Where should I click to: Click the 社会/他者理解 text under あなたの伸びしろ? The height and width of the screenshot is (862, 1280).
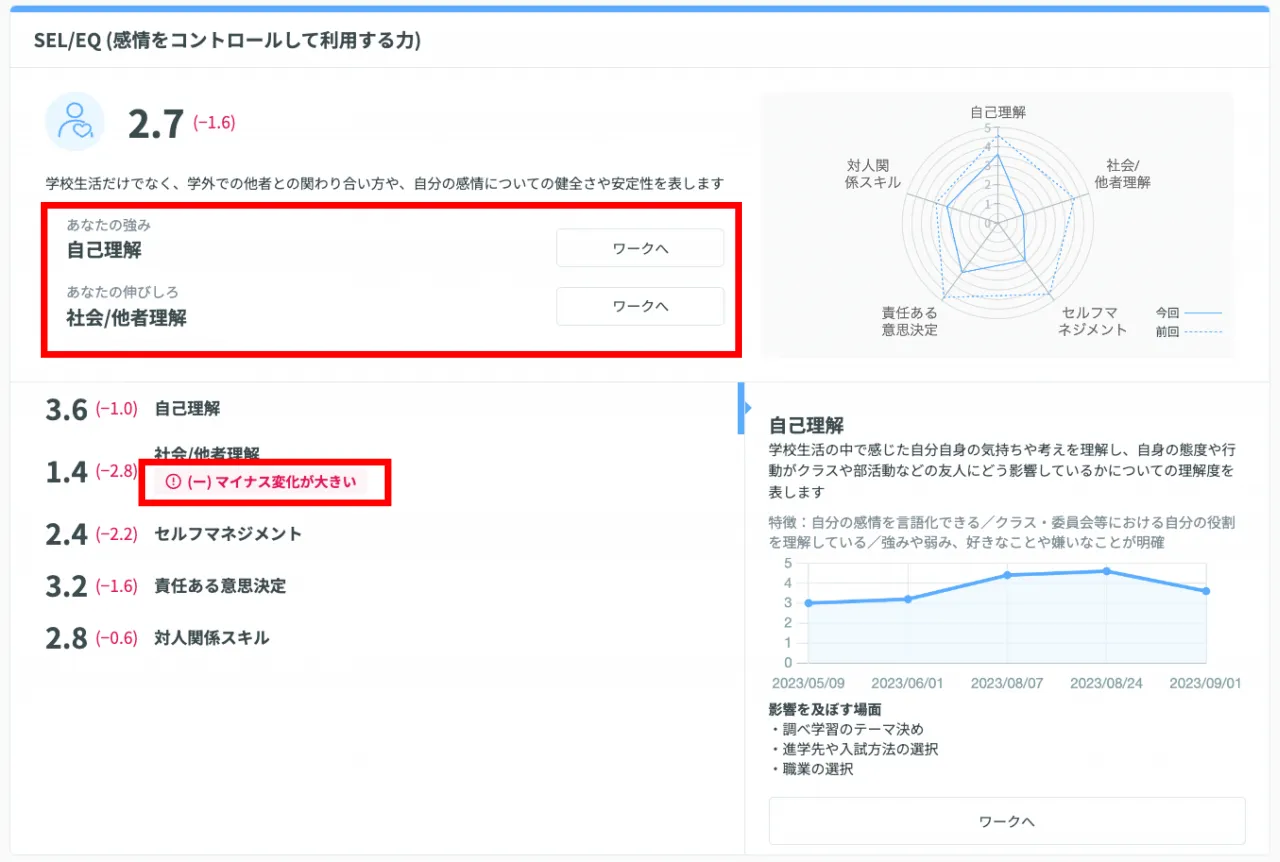coord(127,319)
